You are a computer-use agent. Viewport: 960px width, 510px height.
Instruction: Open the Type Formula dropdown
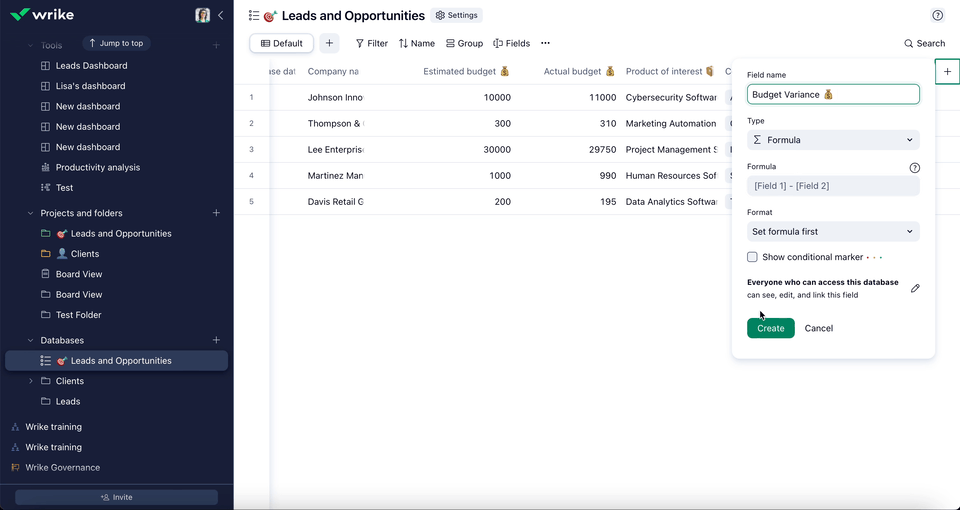point(832,140)
